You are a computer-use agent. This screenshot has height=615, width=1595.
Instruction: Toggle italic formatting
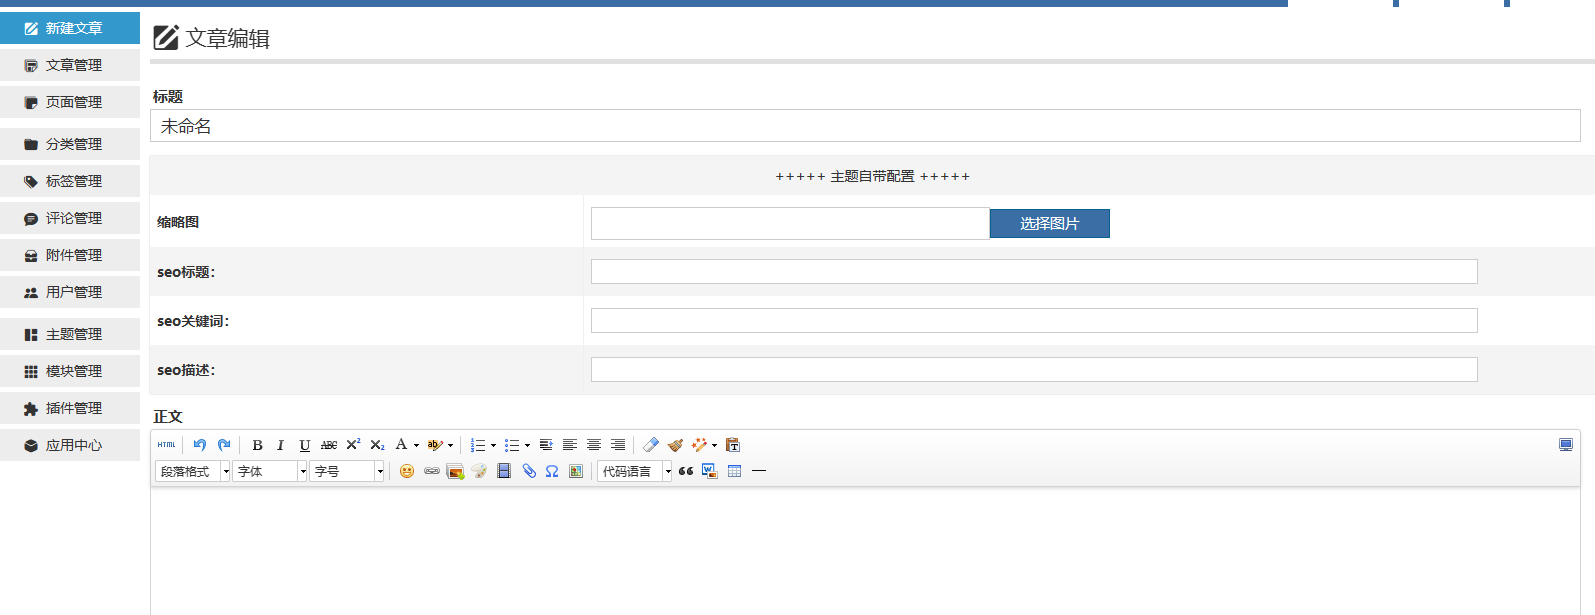click(x=280, y=445)
